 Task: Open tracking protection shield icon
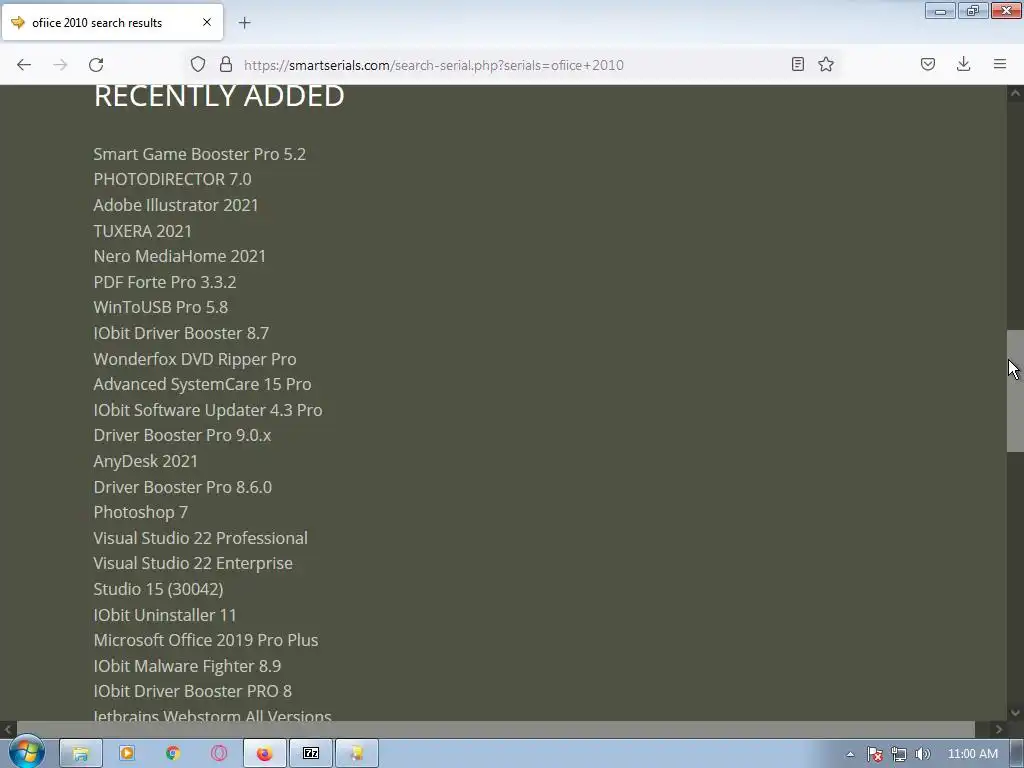pyautogui.click(x=198, y=64)
